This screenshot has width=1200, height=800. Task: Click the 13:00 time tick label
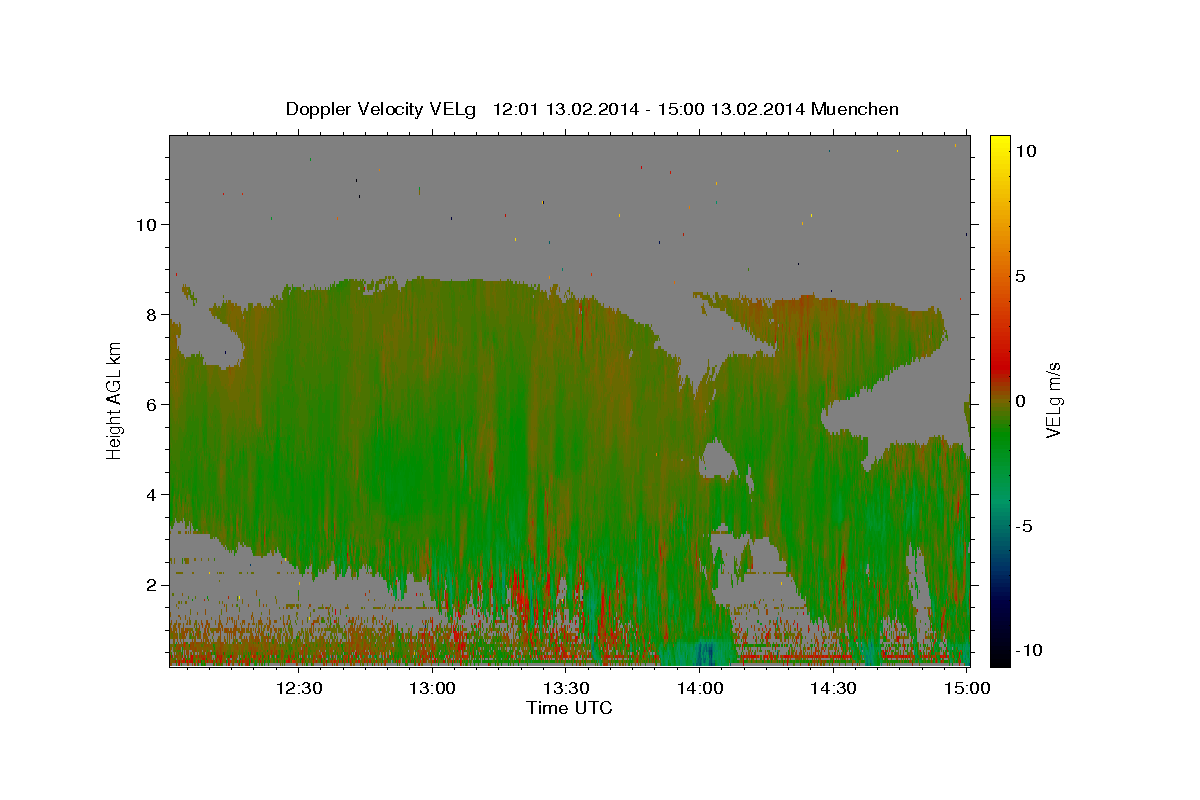coord(433,688)
